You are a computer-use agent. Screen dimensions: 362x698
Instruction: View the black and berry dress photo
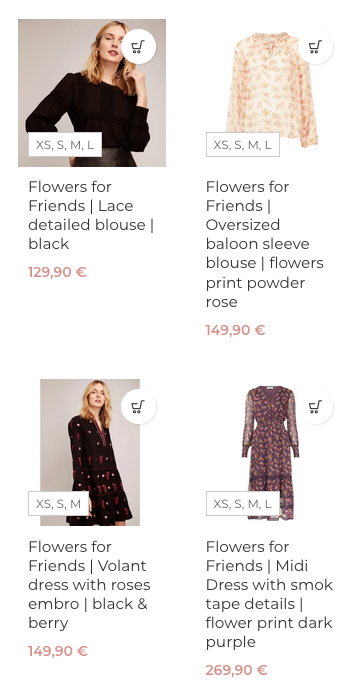pos(90,452)
